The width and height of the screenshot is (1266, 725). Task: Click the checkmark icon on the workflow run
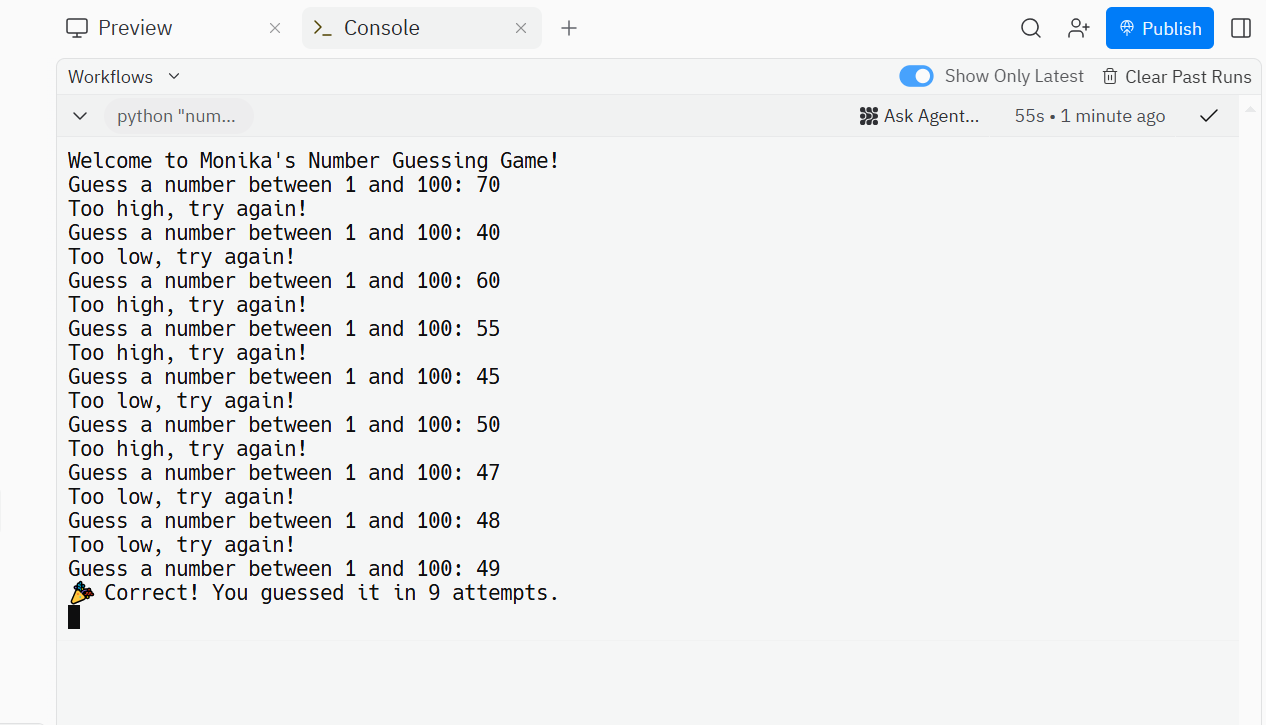1208,115
